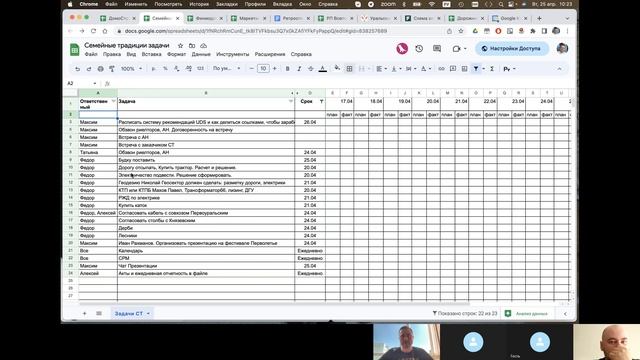Decrease font size with minus button
Screen dimensions: 640x360
point(251,69)
